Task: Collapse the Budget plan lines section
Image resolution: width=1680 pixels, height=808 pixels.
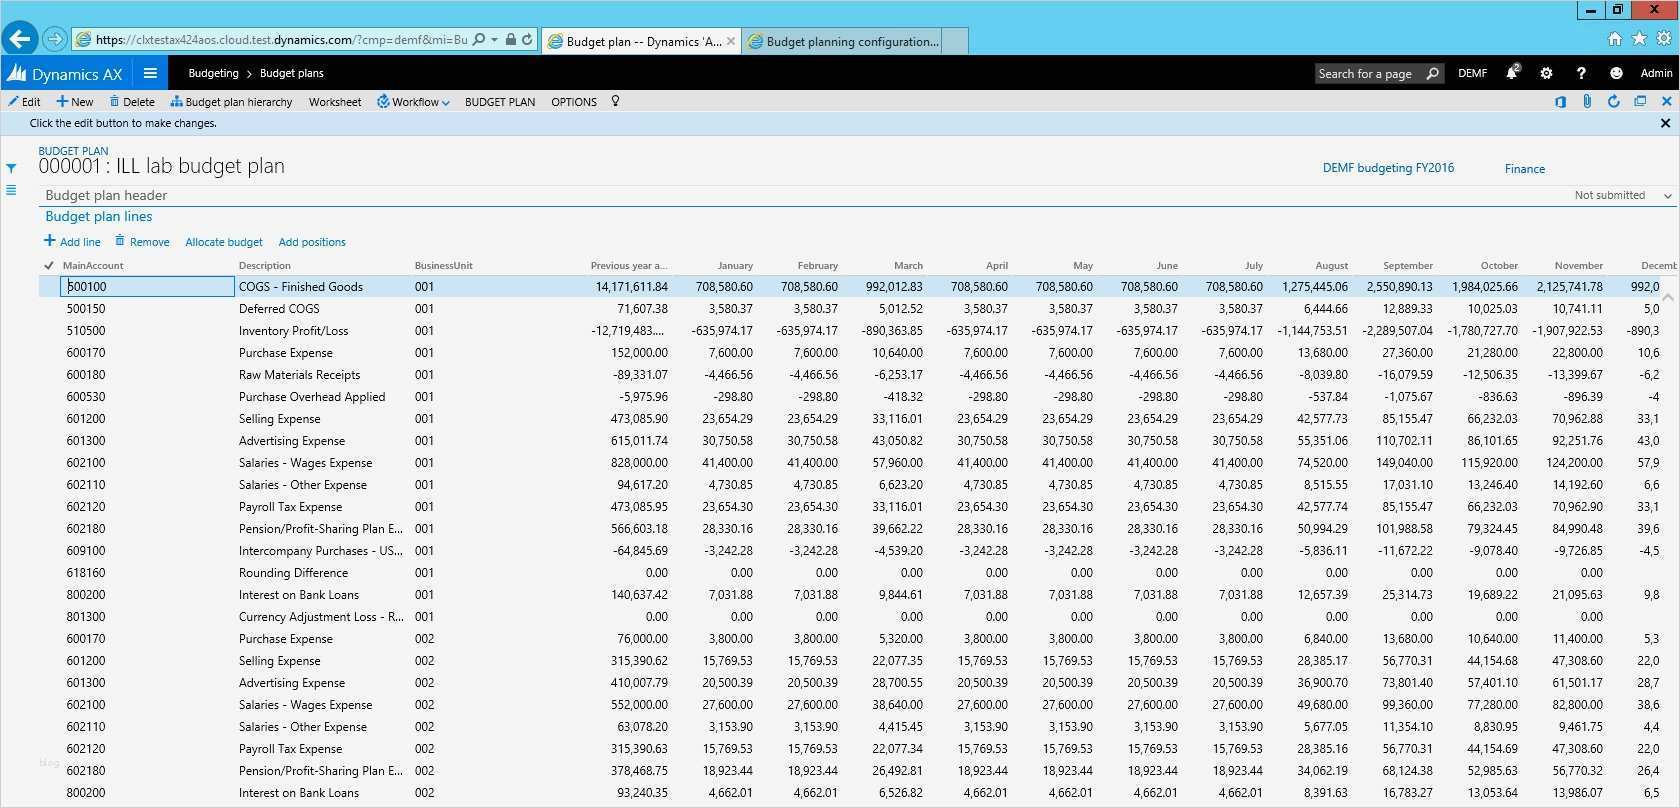Action: click(99, 216)
